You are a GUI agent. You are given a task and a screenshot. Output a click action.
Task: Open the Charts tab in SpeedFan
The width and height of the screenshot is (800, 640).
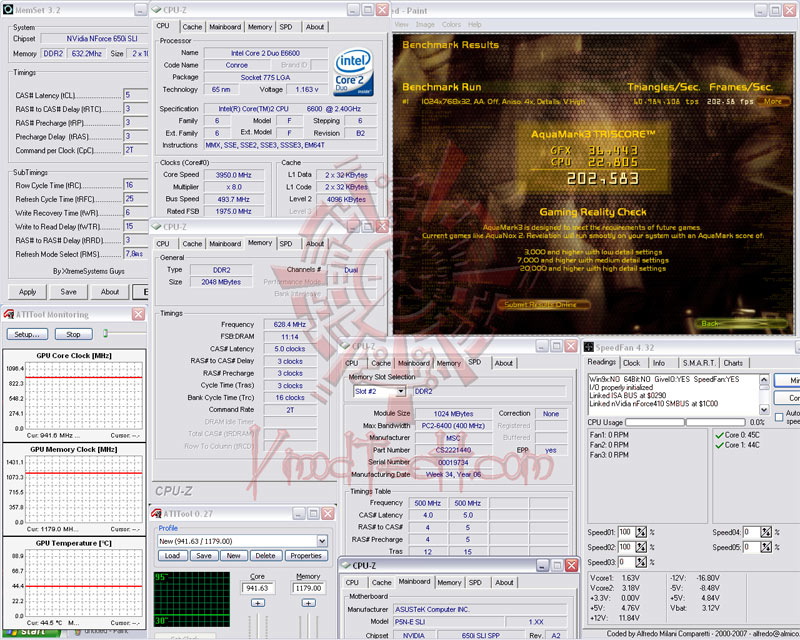[x=733, y=363]
